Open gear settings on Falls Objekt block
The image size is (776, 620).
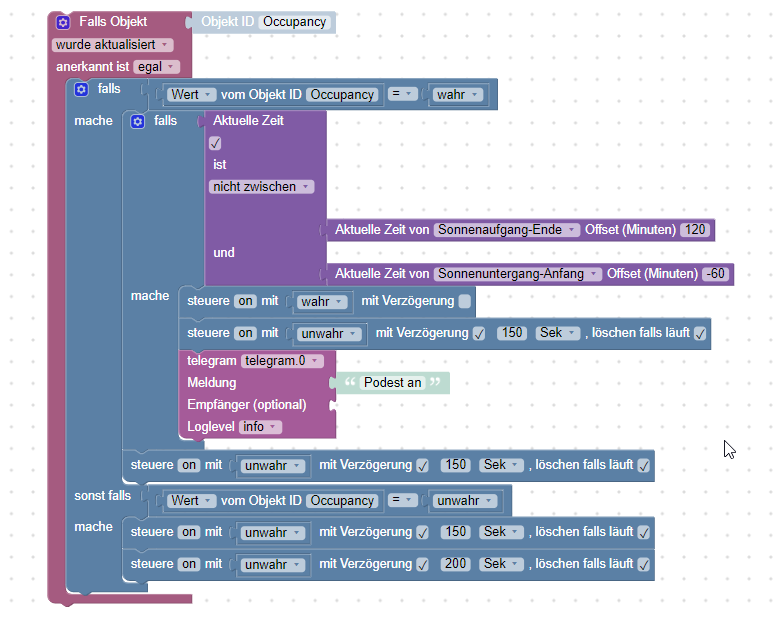63,22
